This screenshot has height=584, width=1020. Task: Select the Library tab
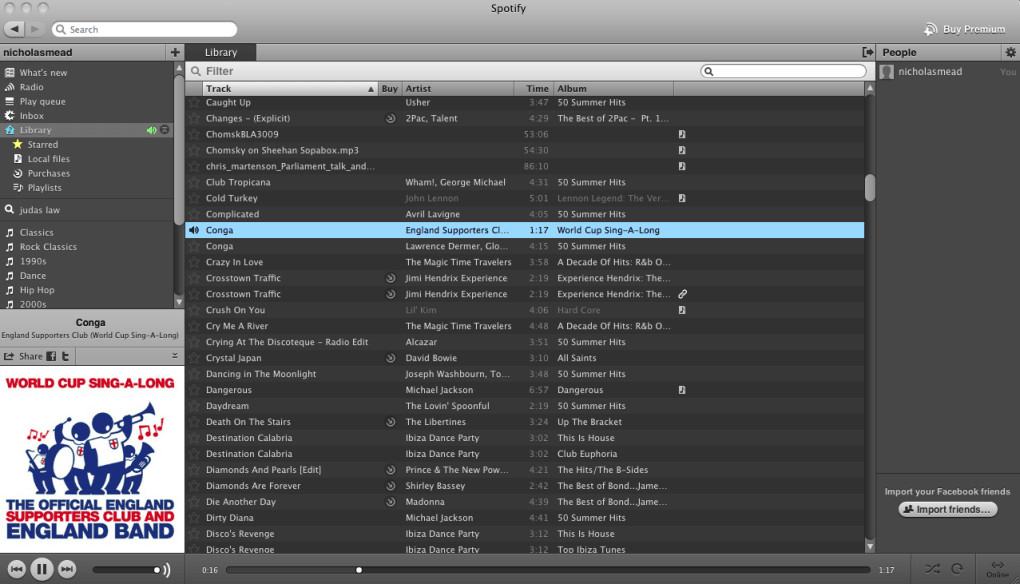221,52
